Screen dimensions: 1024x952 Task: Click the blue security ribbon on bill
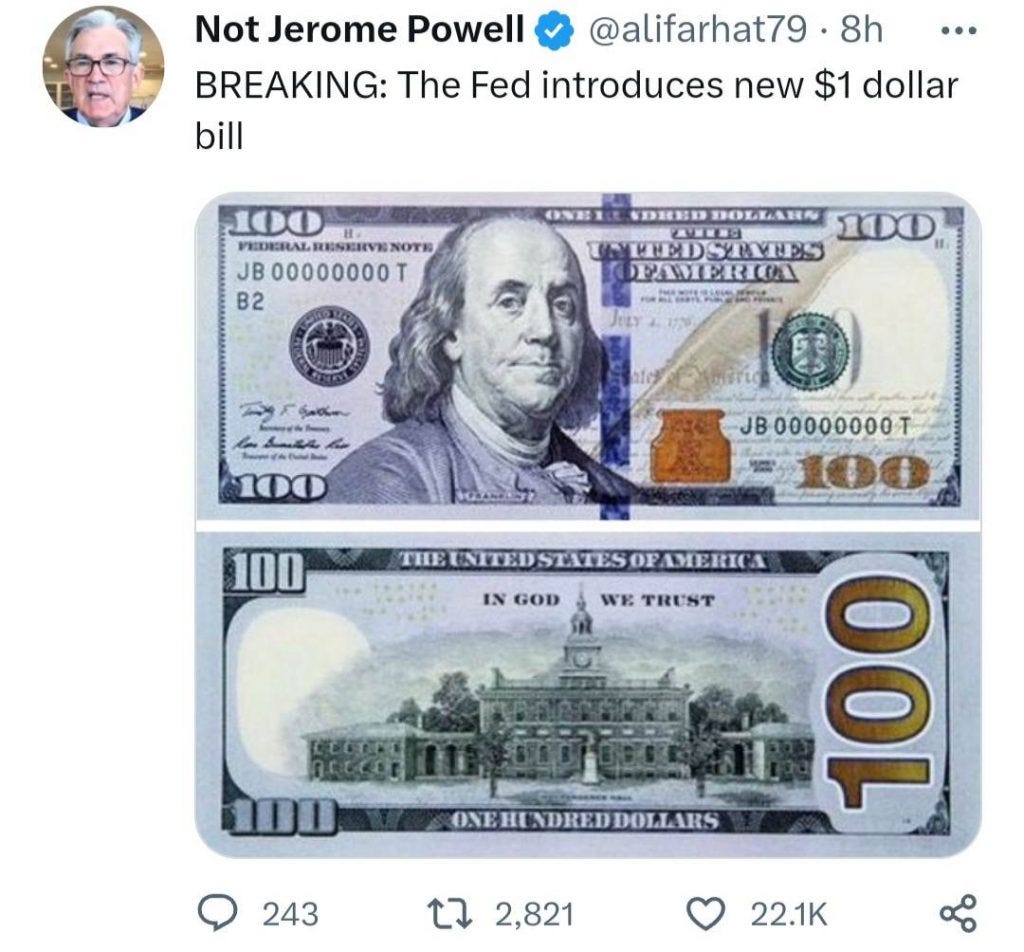coord(615,356)
